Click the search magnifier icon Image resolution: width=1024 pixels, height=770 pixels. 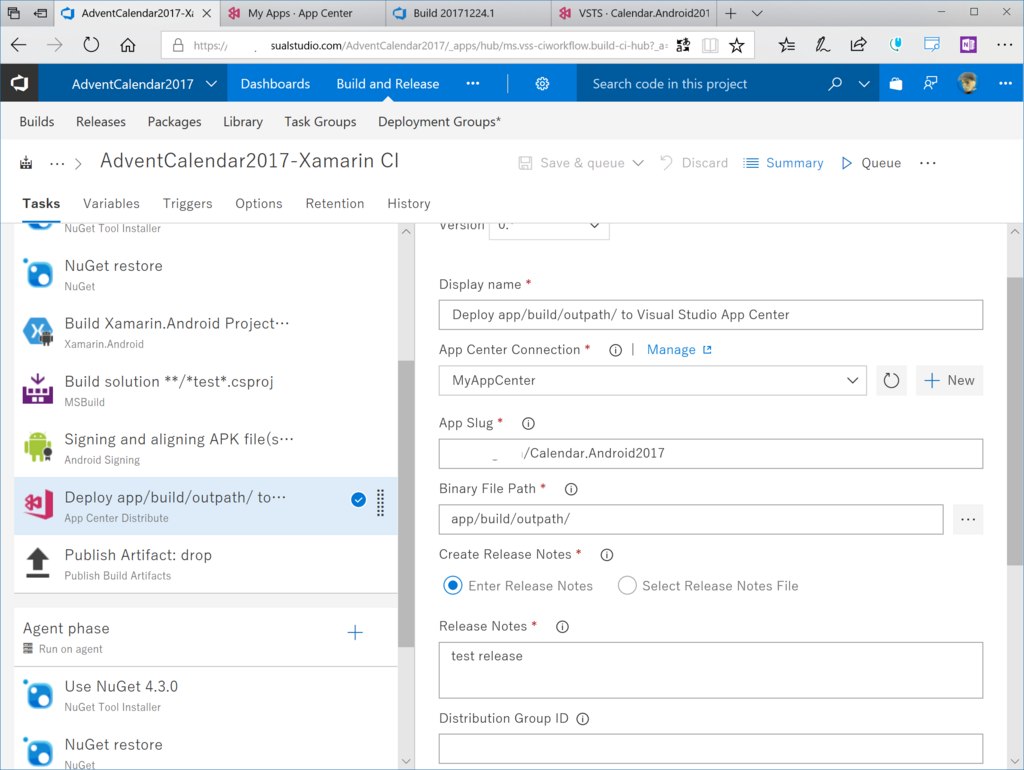(x=835, y=84)
